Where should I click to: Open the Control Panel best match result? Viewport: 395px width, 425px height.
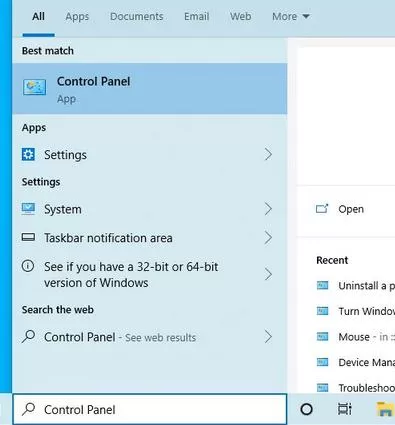pyautogui.click(x=150, y=89)
